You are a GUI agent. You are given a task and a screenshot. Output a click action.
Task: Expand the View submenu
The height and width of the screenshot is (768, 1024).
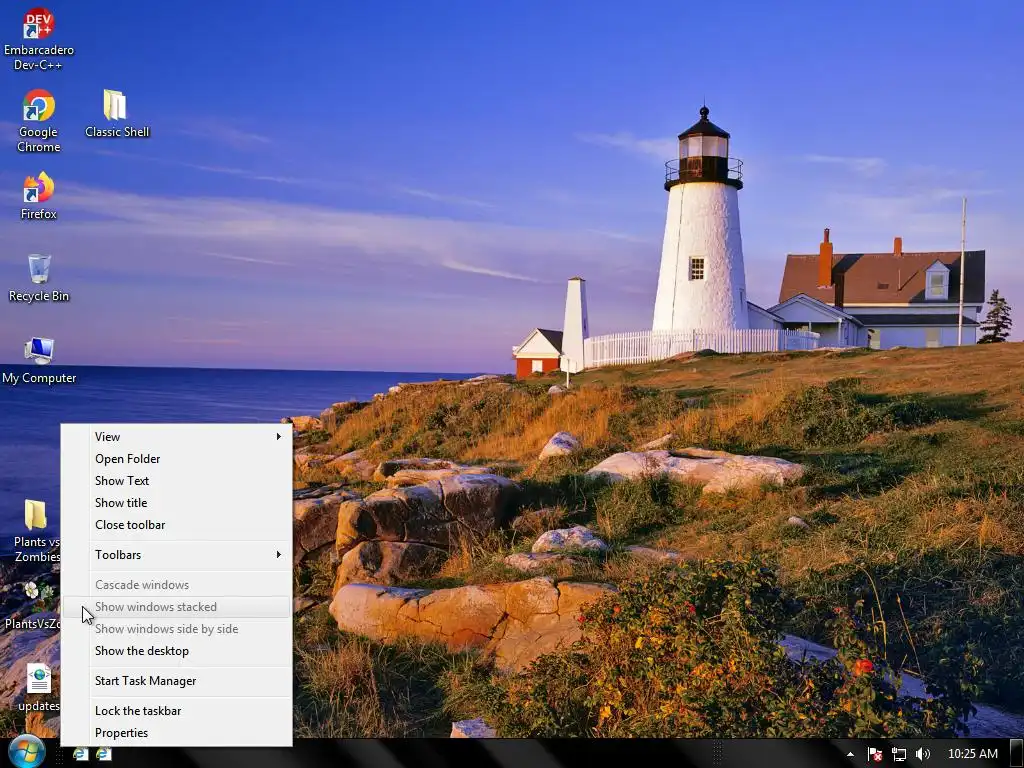(x=177, y=437)
